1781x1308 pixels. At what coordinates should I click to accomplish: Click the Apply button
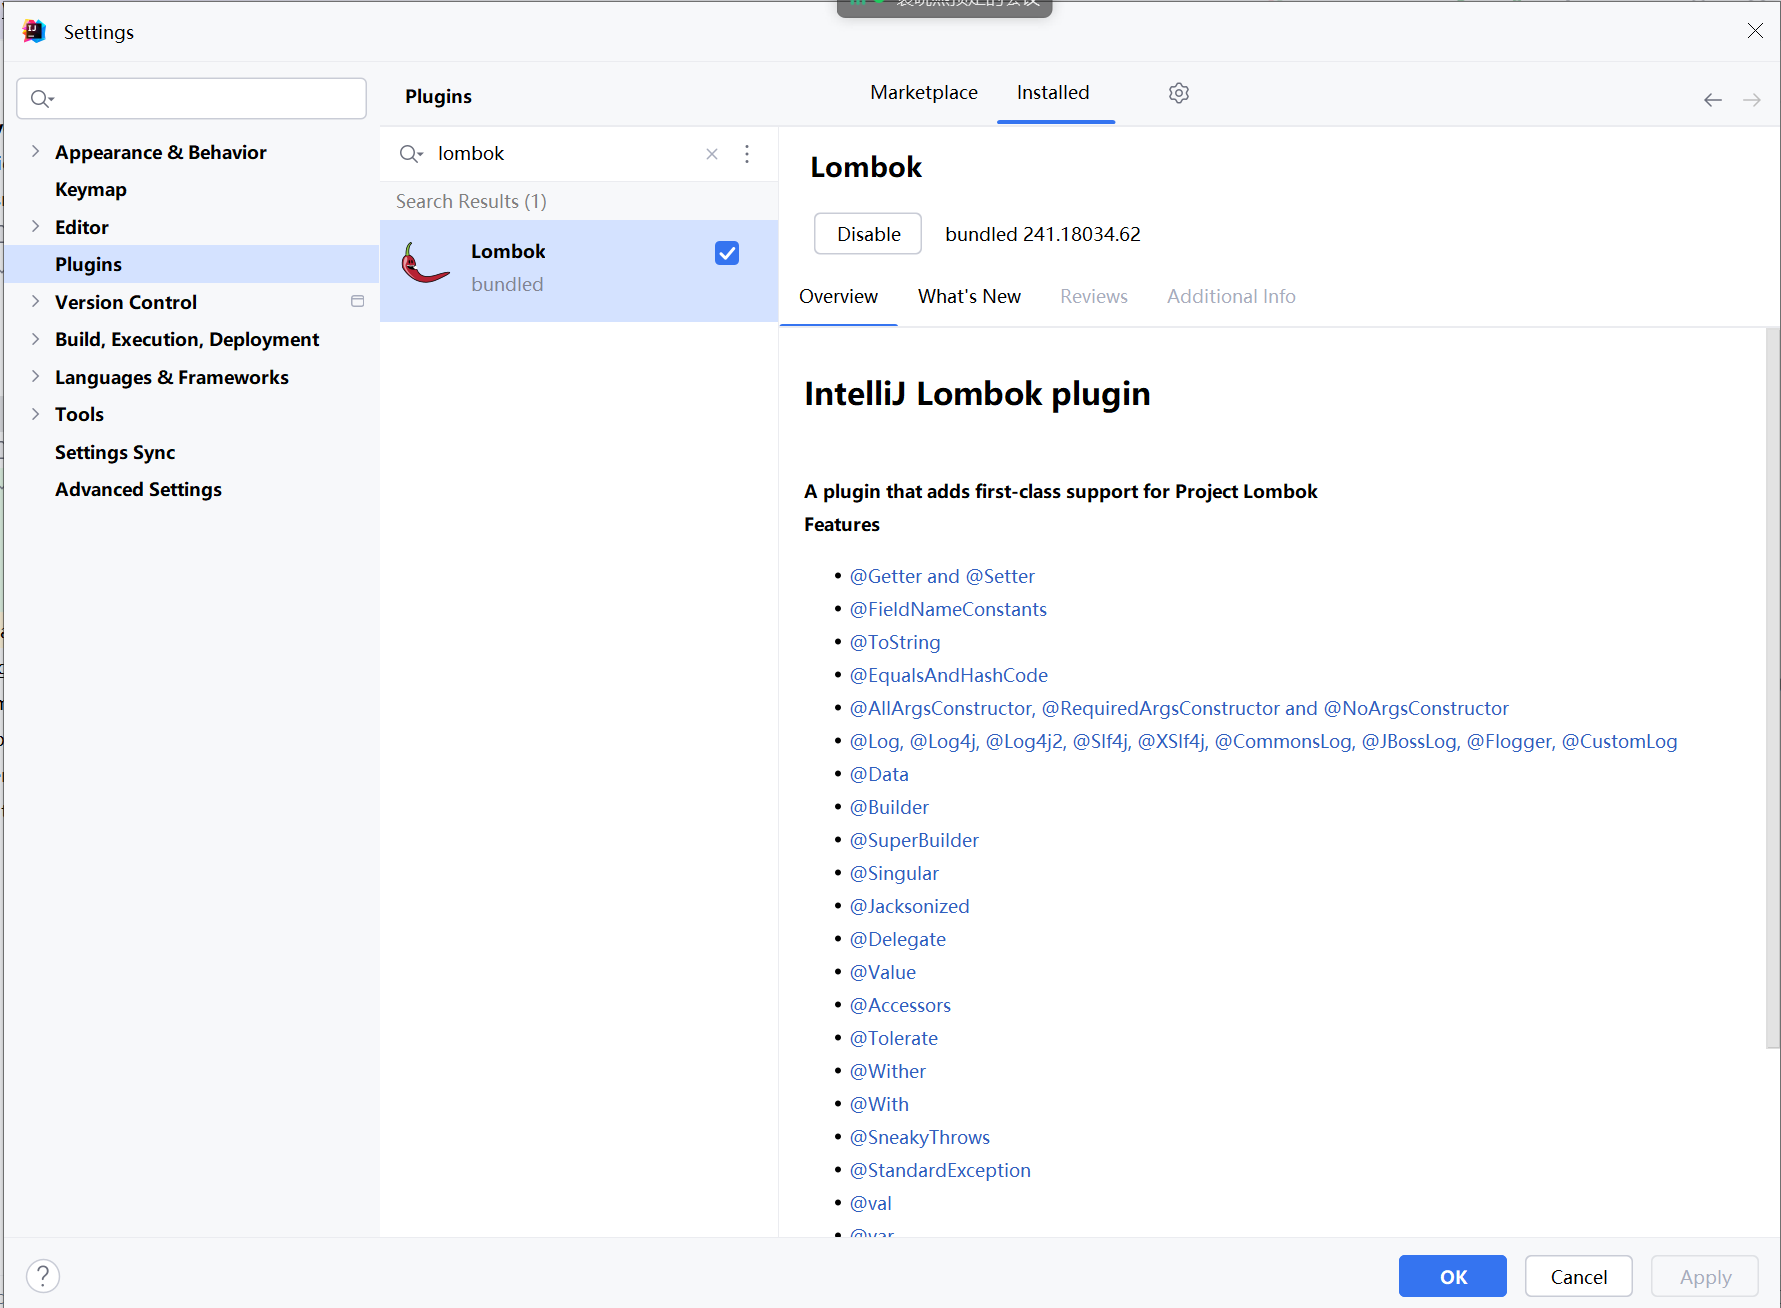click(x=1705, y=1276)
